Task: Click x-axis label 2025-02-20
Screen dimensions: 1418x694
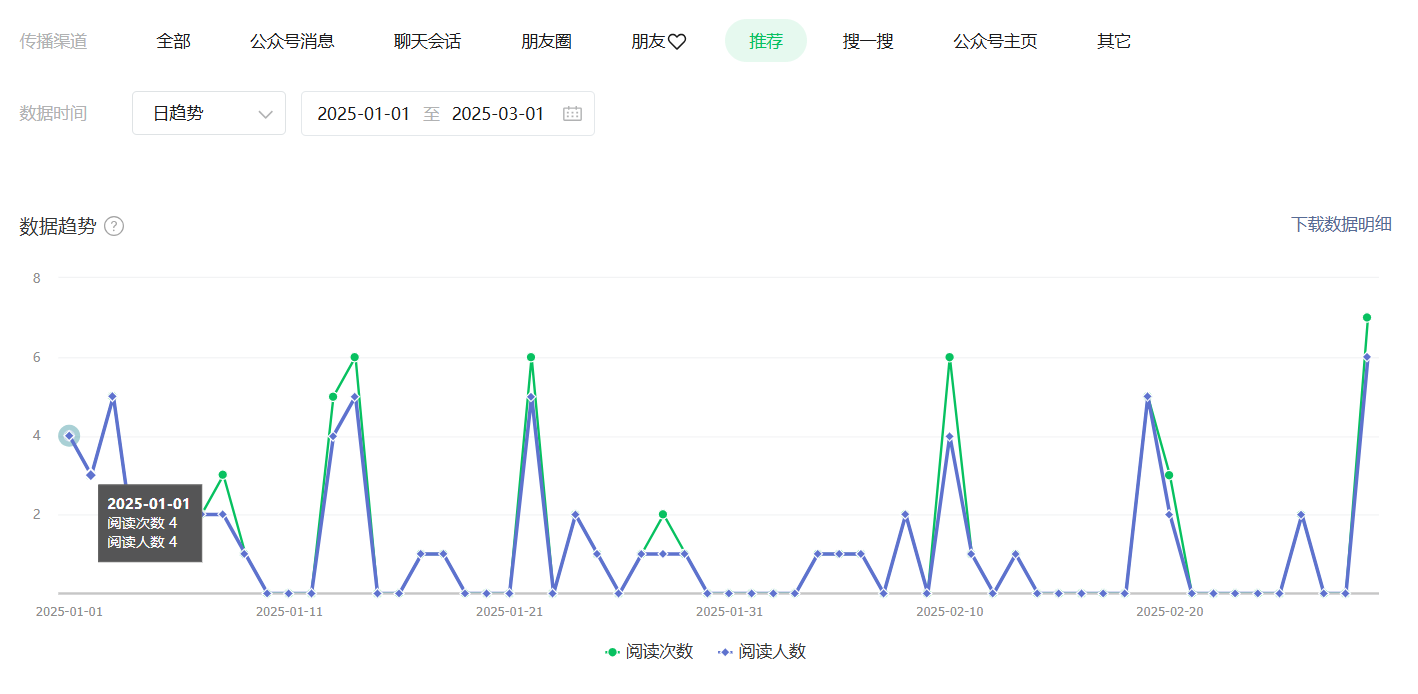Action: pyautogui.click(x=1169, y=611)
